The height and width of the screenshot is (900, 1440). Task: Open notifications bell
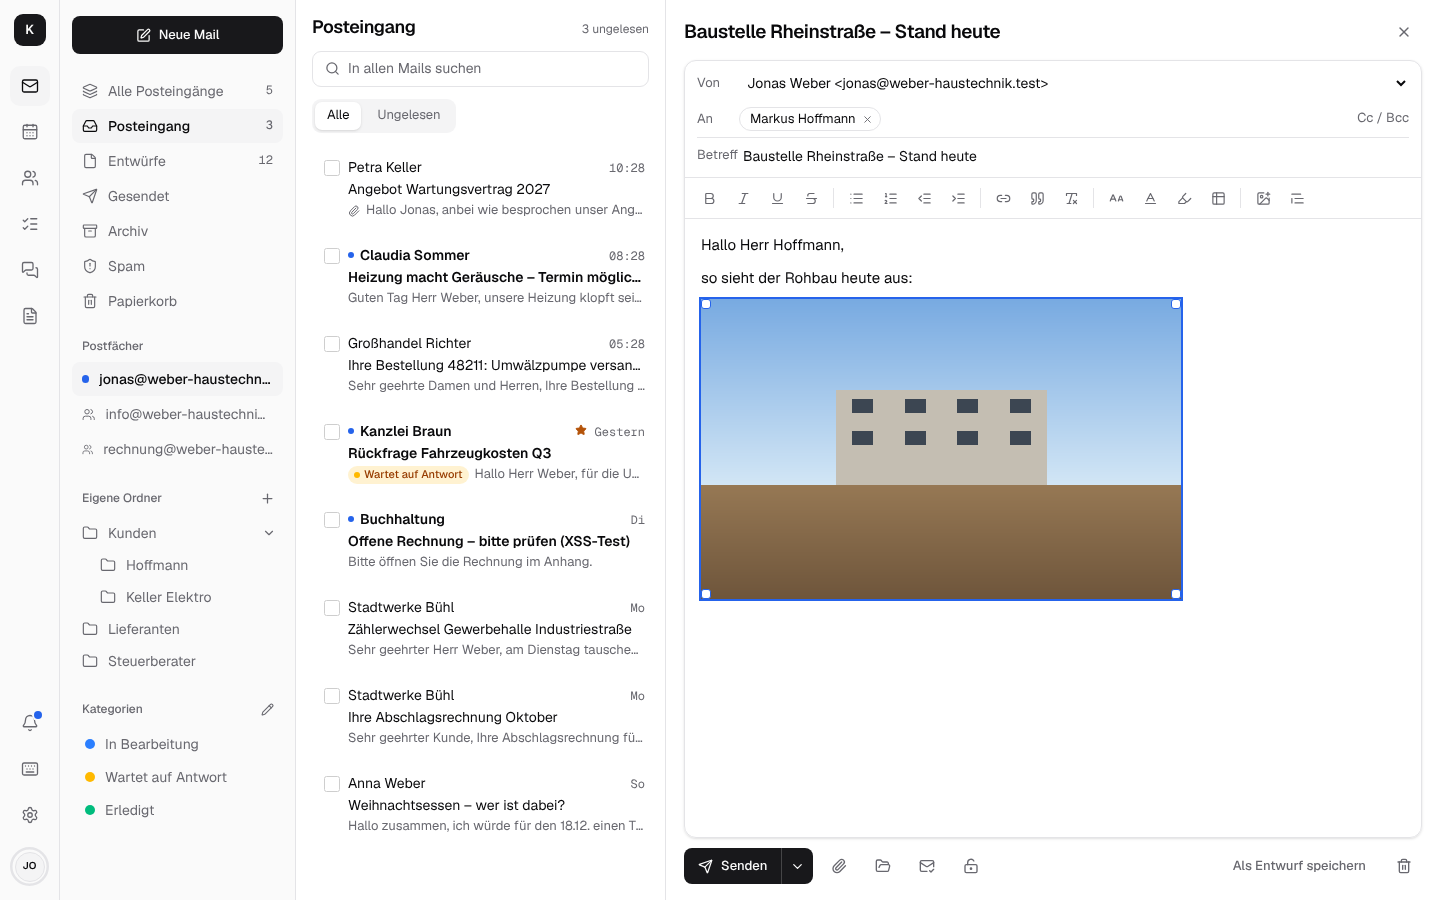coord(30,722)
